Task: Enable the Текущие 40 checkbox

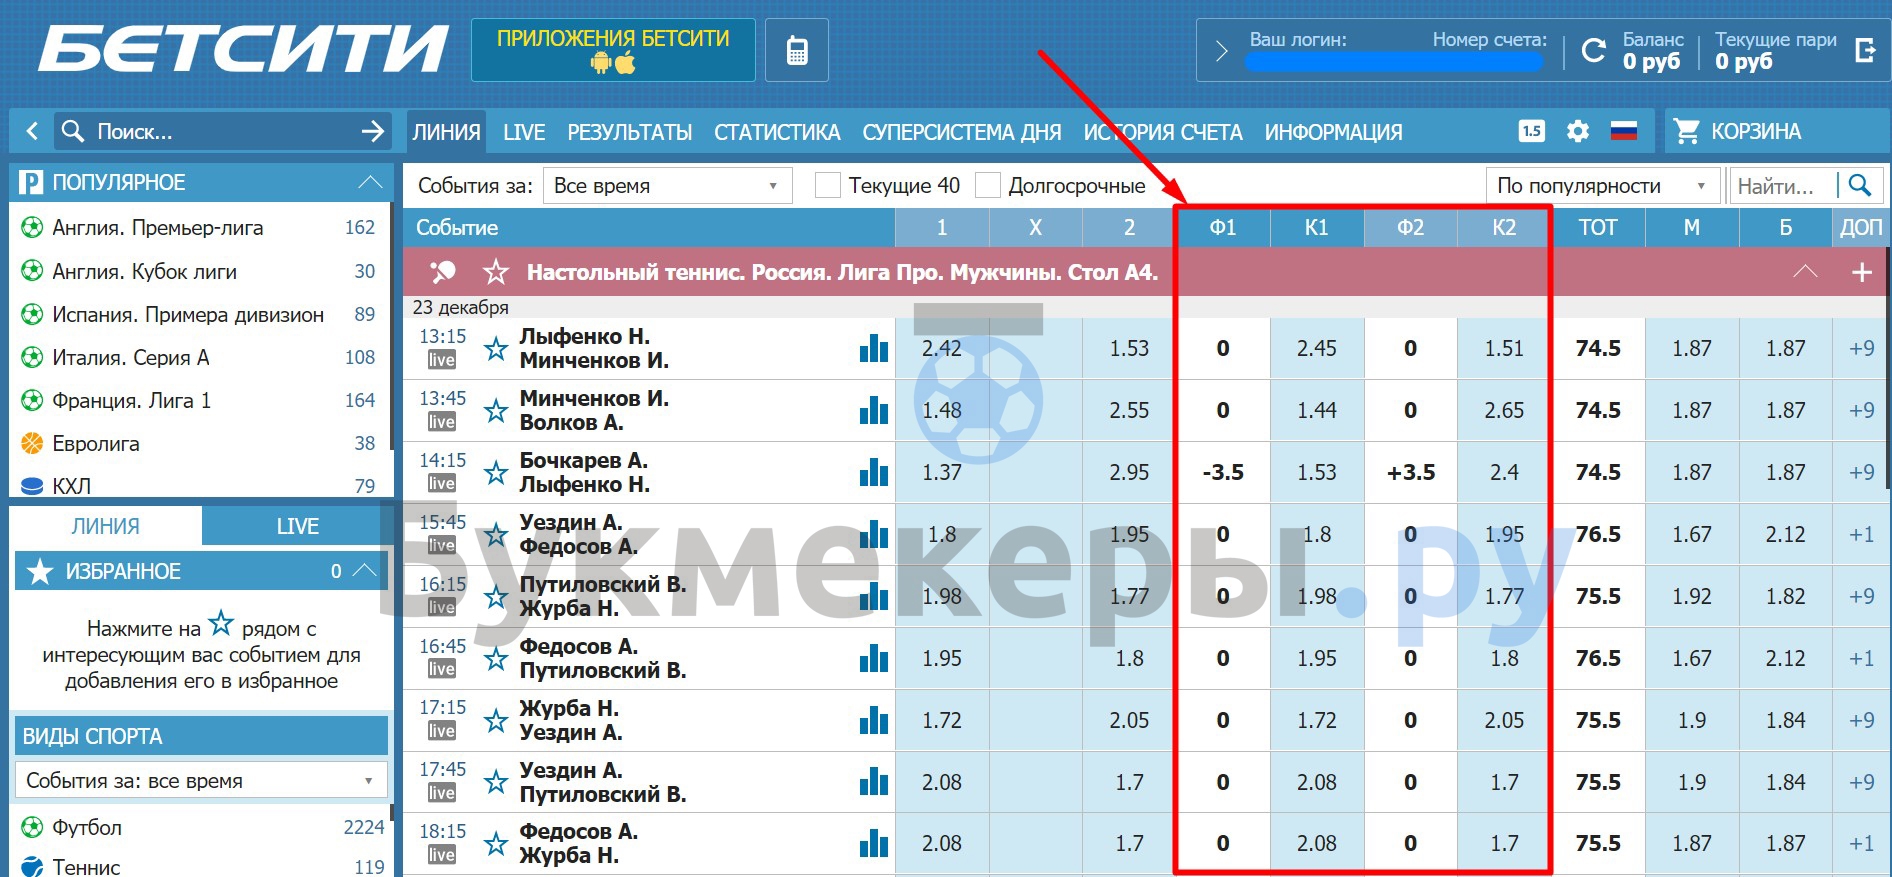Action: pos(828,186)
